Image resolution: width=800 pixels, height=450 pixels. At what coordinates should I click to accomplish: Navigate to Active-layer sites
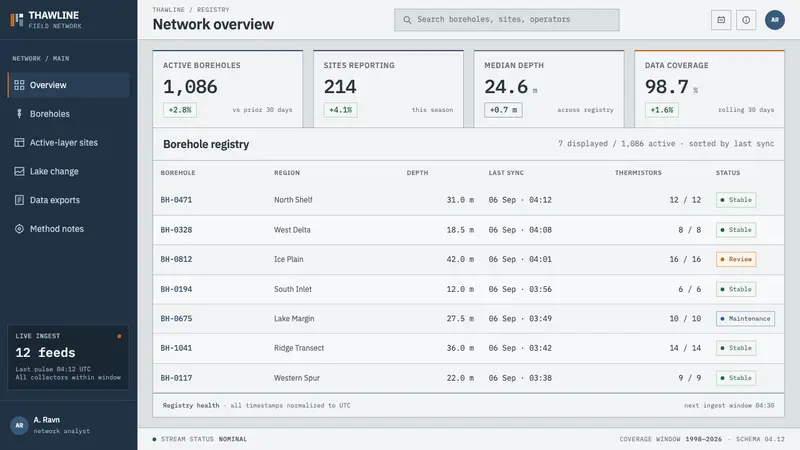click(x=68, y=142)
